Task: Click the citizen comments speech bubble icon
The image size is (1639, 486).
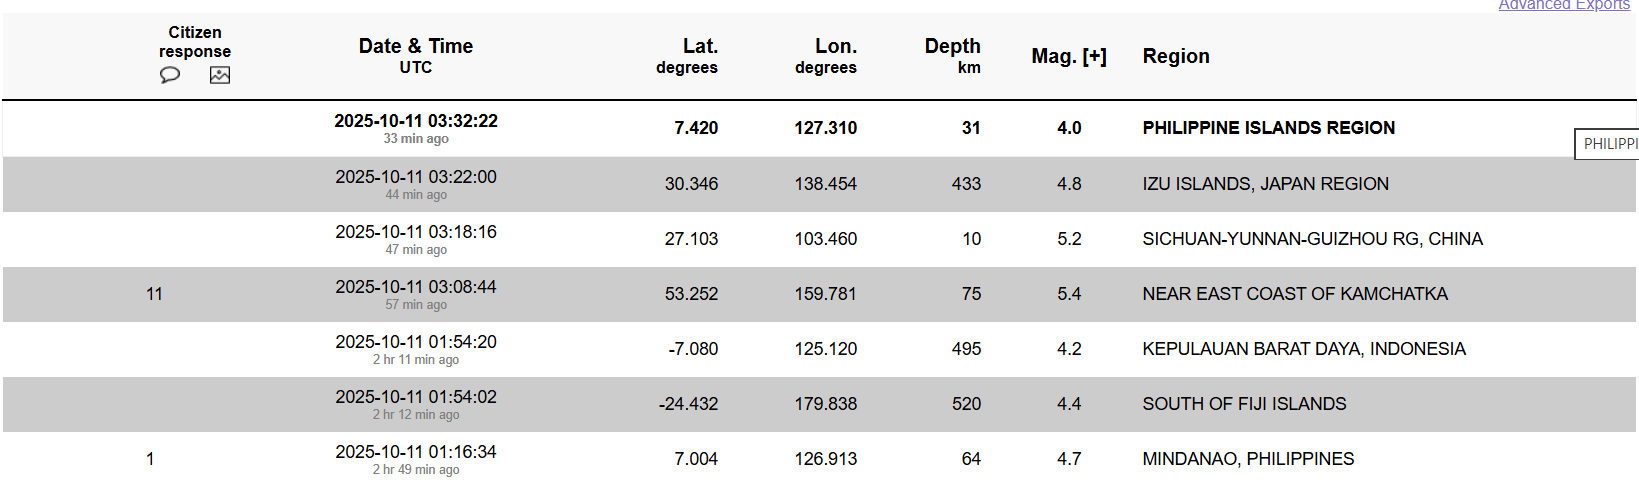Action: (170, 75)
